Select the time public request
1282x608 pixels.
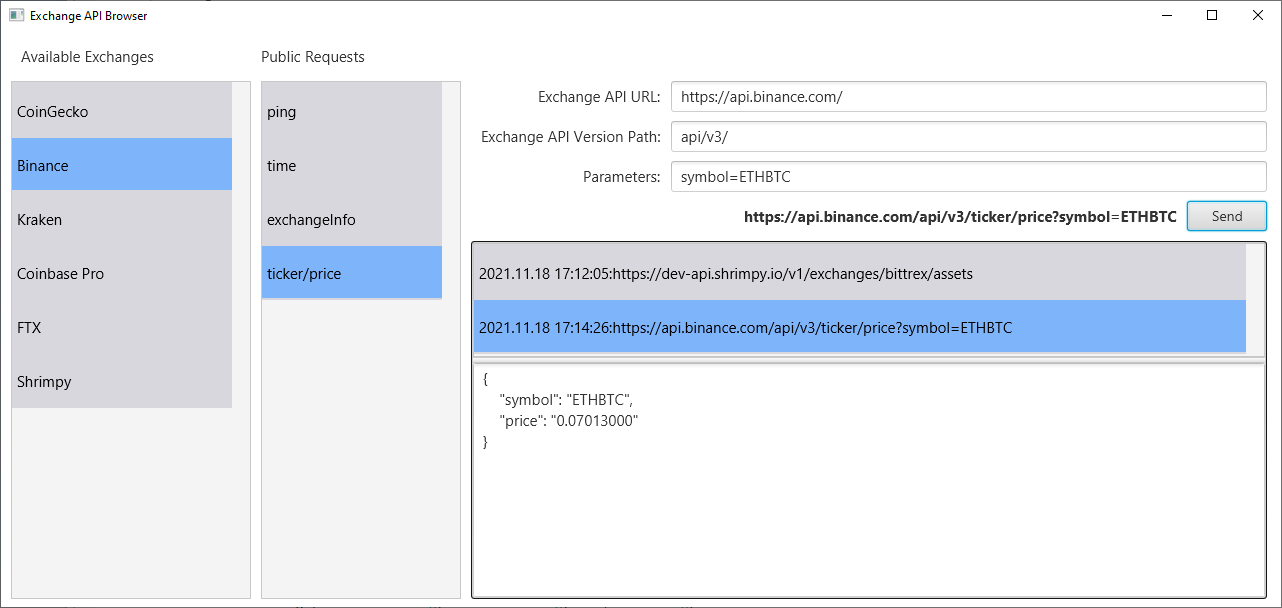point(351,166)
